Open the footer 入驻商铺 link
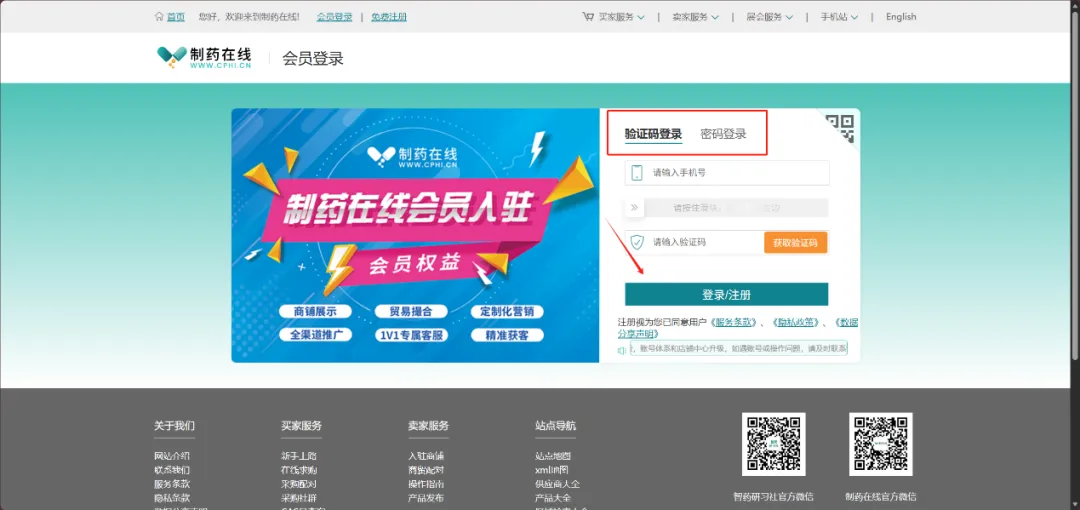This screenshot has height=510, width=1080. coord(426,456)
